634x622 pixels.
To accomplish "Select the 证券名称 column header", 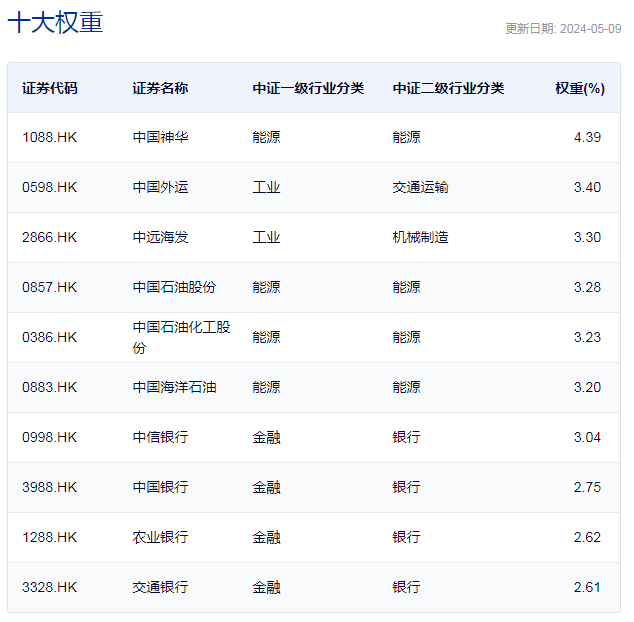I will click(160, 88).
